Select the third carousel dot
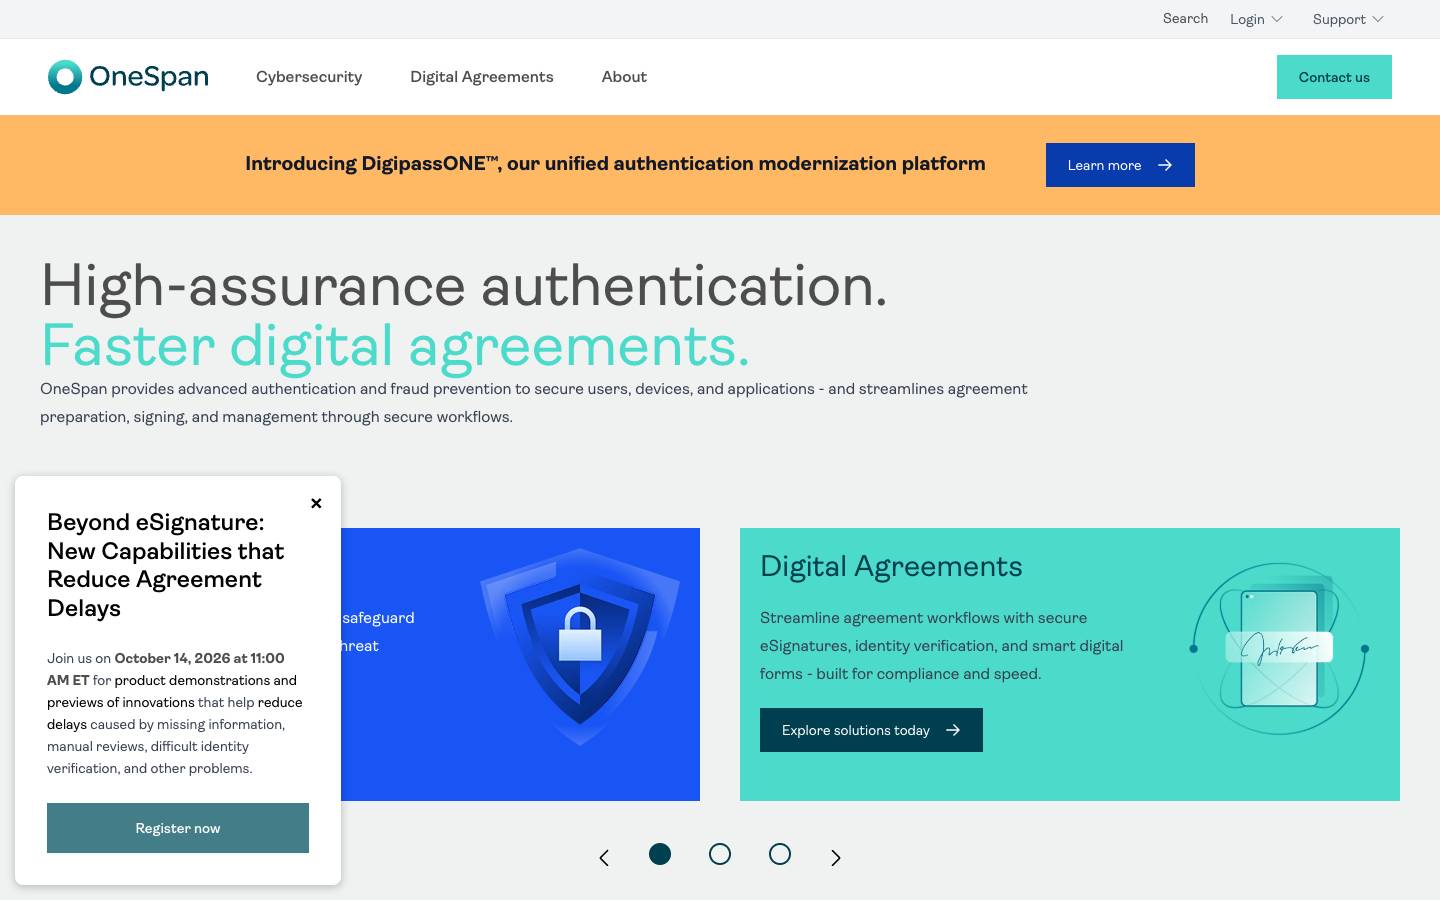Viewport: 1440px width, 900px height. point(780,854)
